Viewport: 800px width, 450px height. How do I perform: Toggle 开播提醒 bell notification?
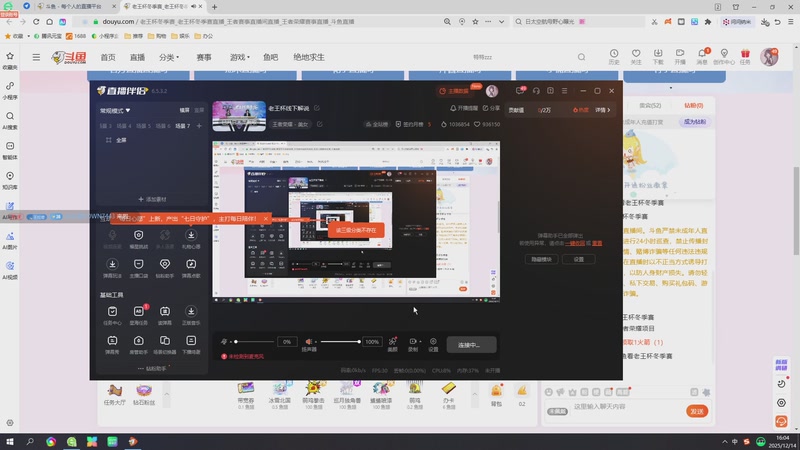[464, 108]
